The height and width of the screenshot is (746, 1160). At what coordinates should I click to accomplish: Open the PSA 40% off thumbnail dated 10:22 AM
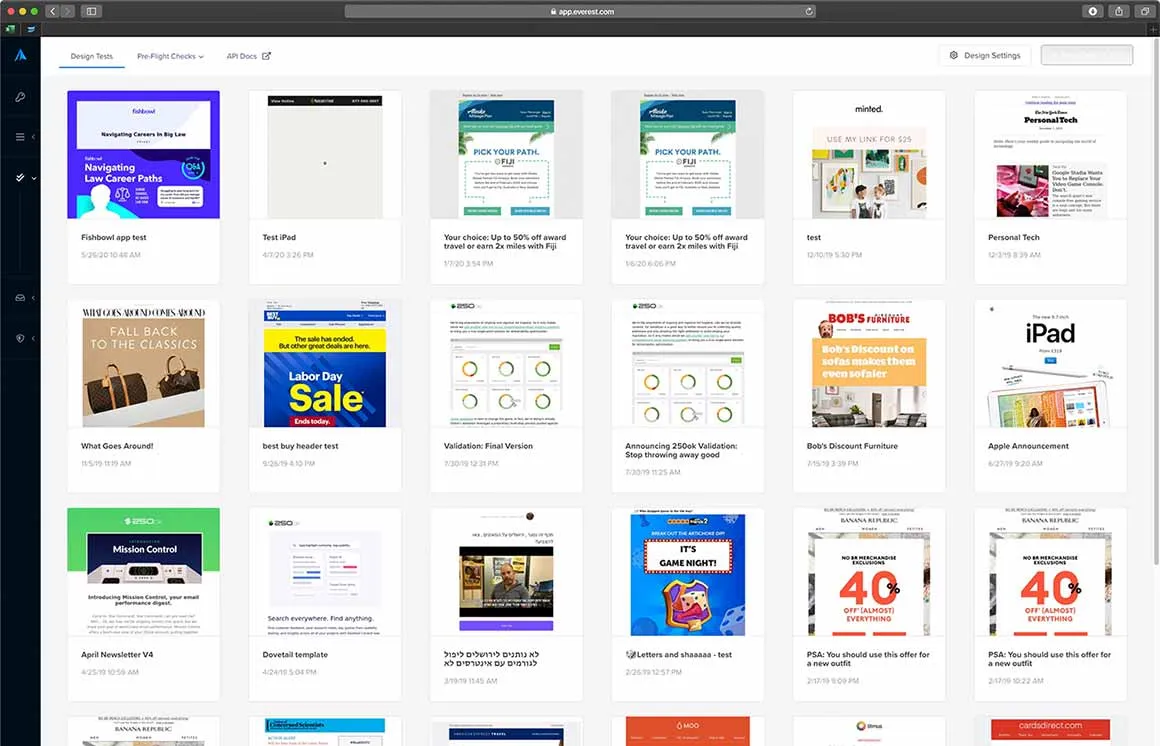(1051, 572)
